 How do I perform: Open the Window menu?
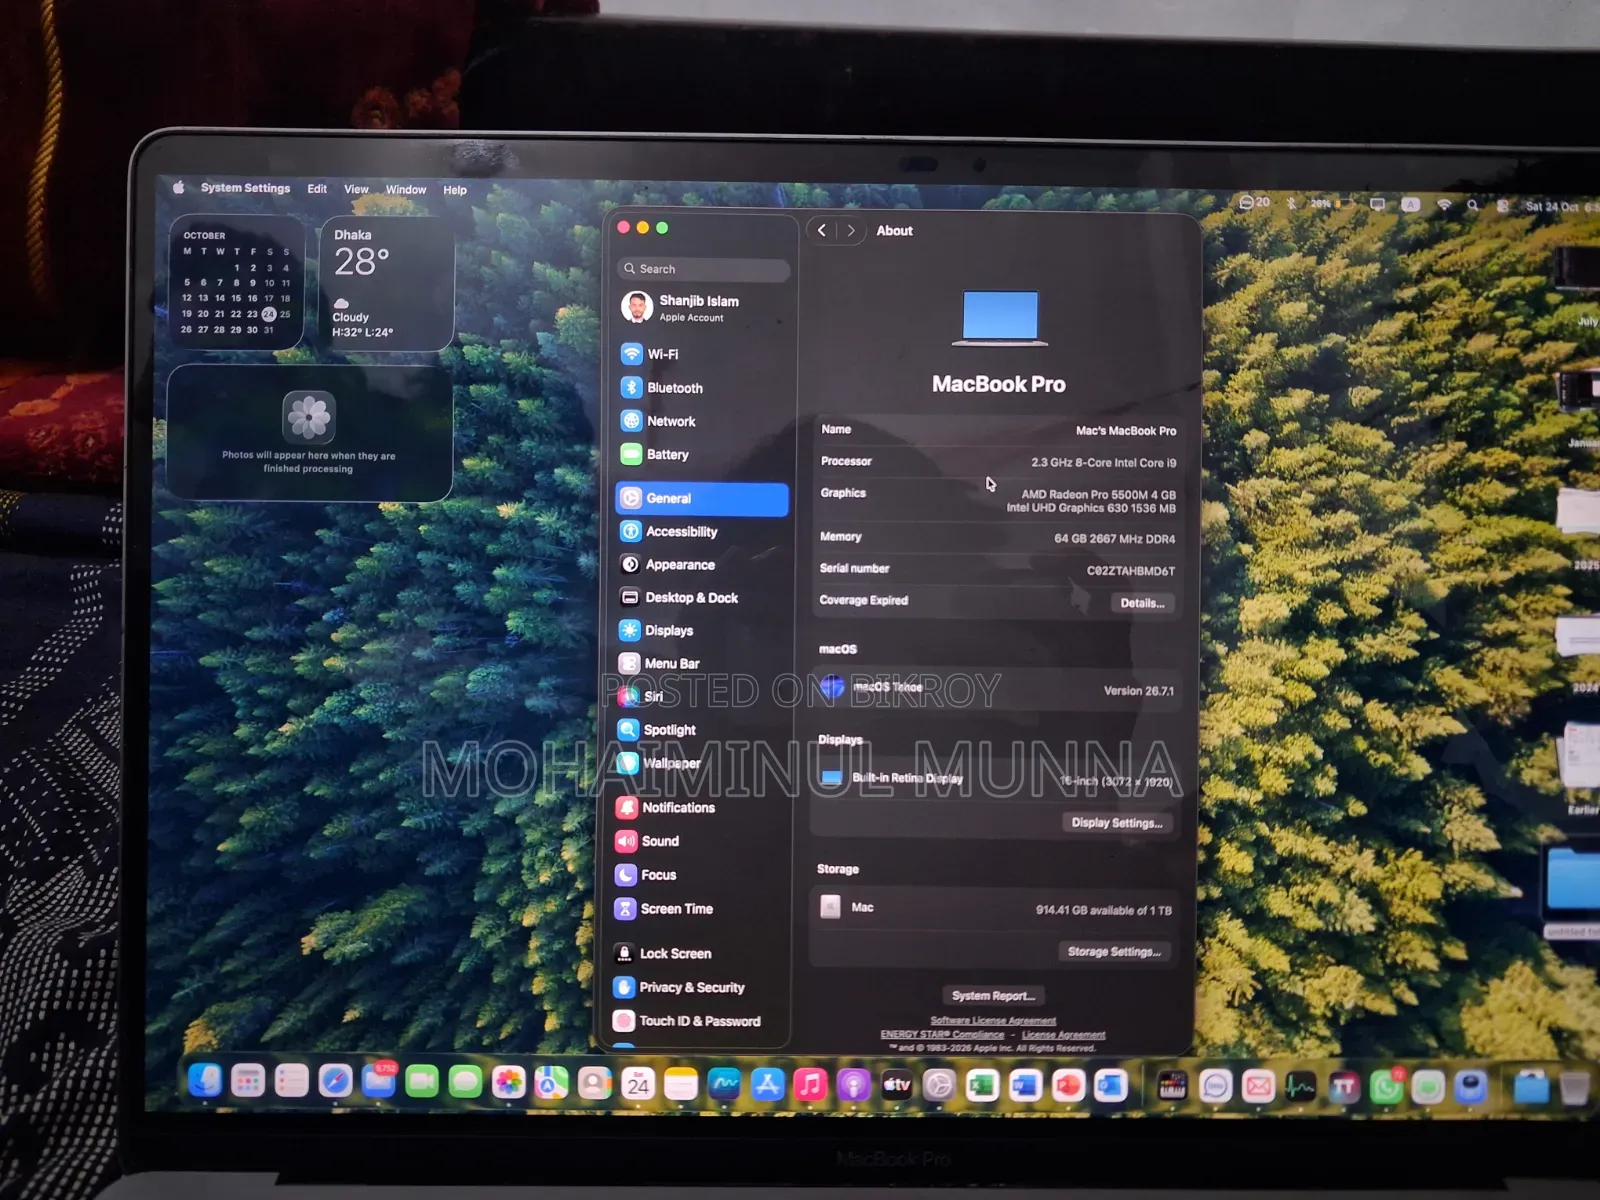point(406,190)
